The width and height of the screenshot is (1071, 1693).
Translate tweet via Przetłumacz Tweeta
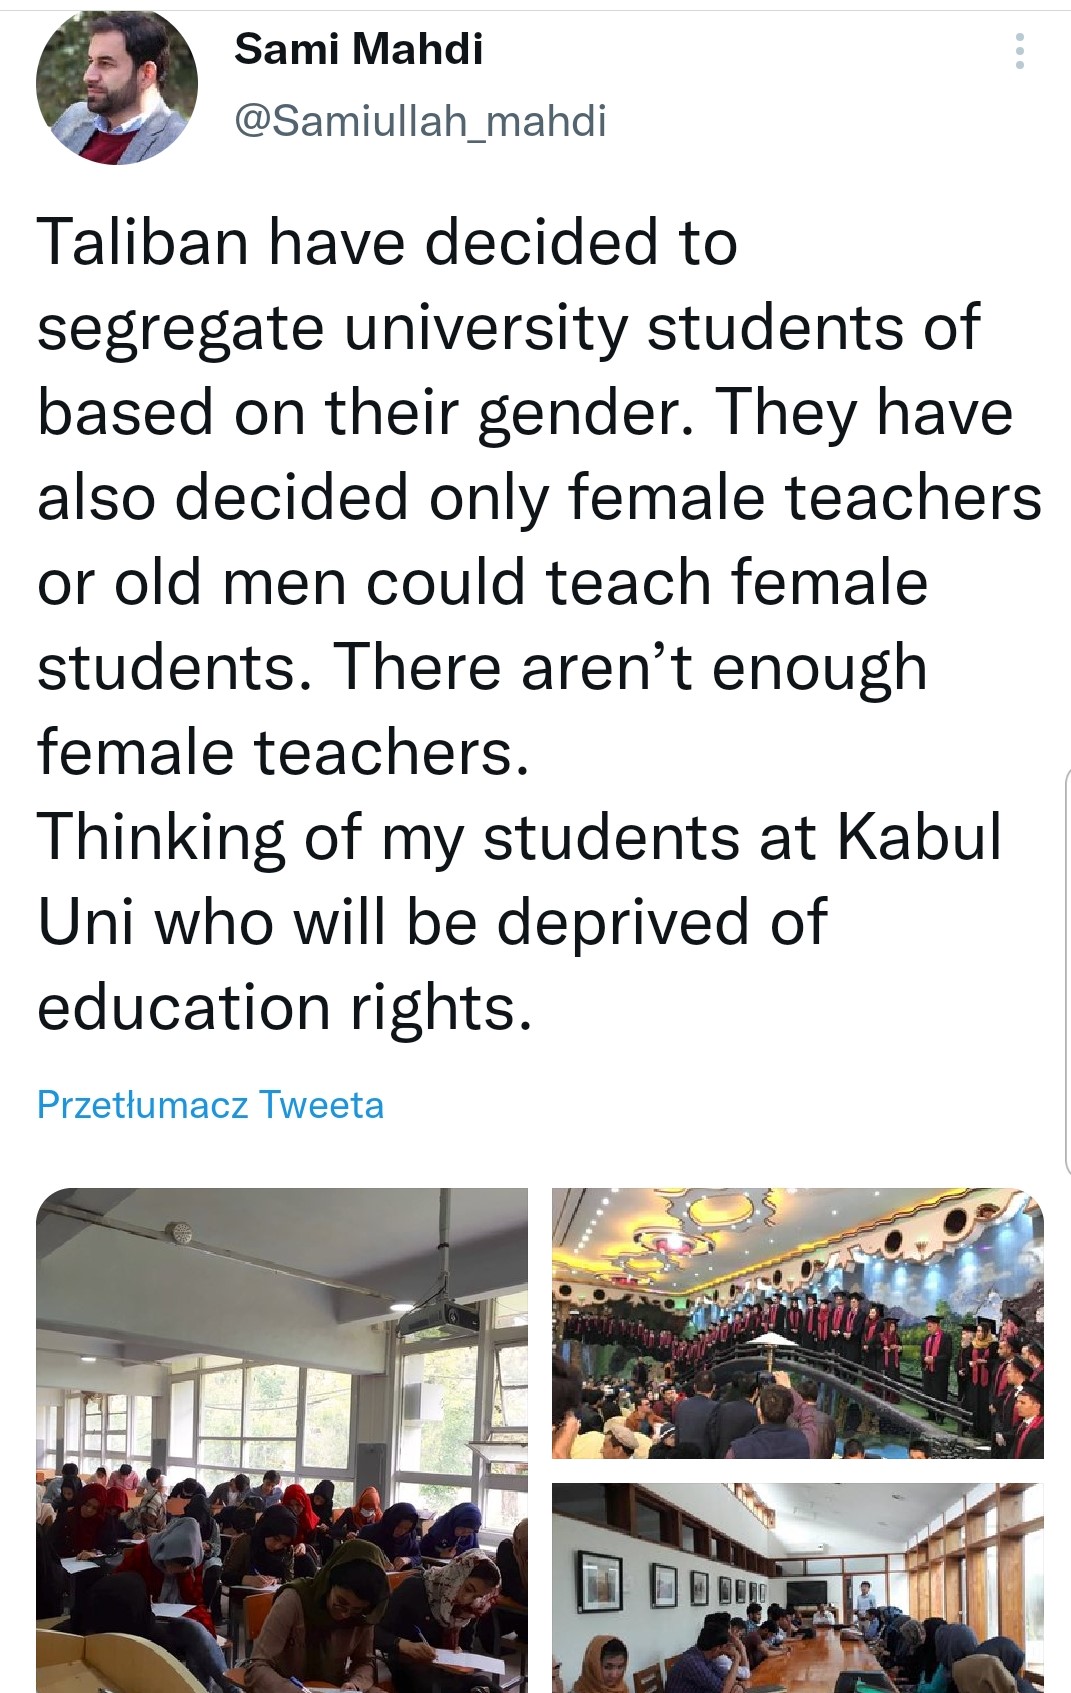tap(210, 1105)
